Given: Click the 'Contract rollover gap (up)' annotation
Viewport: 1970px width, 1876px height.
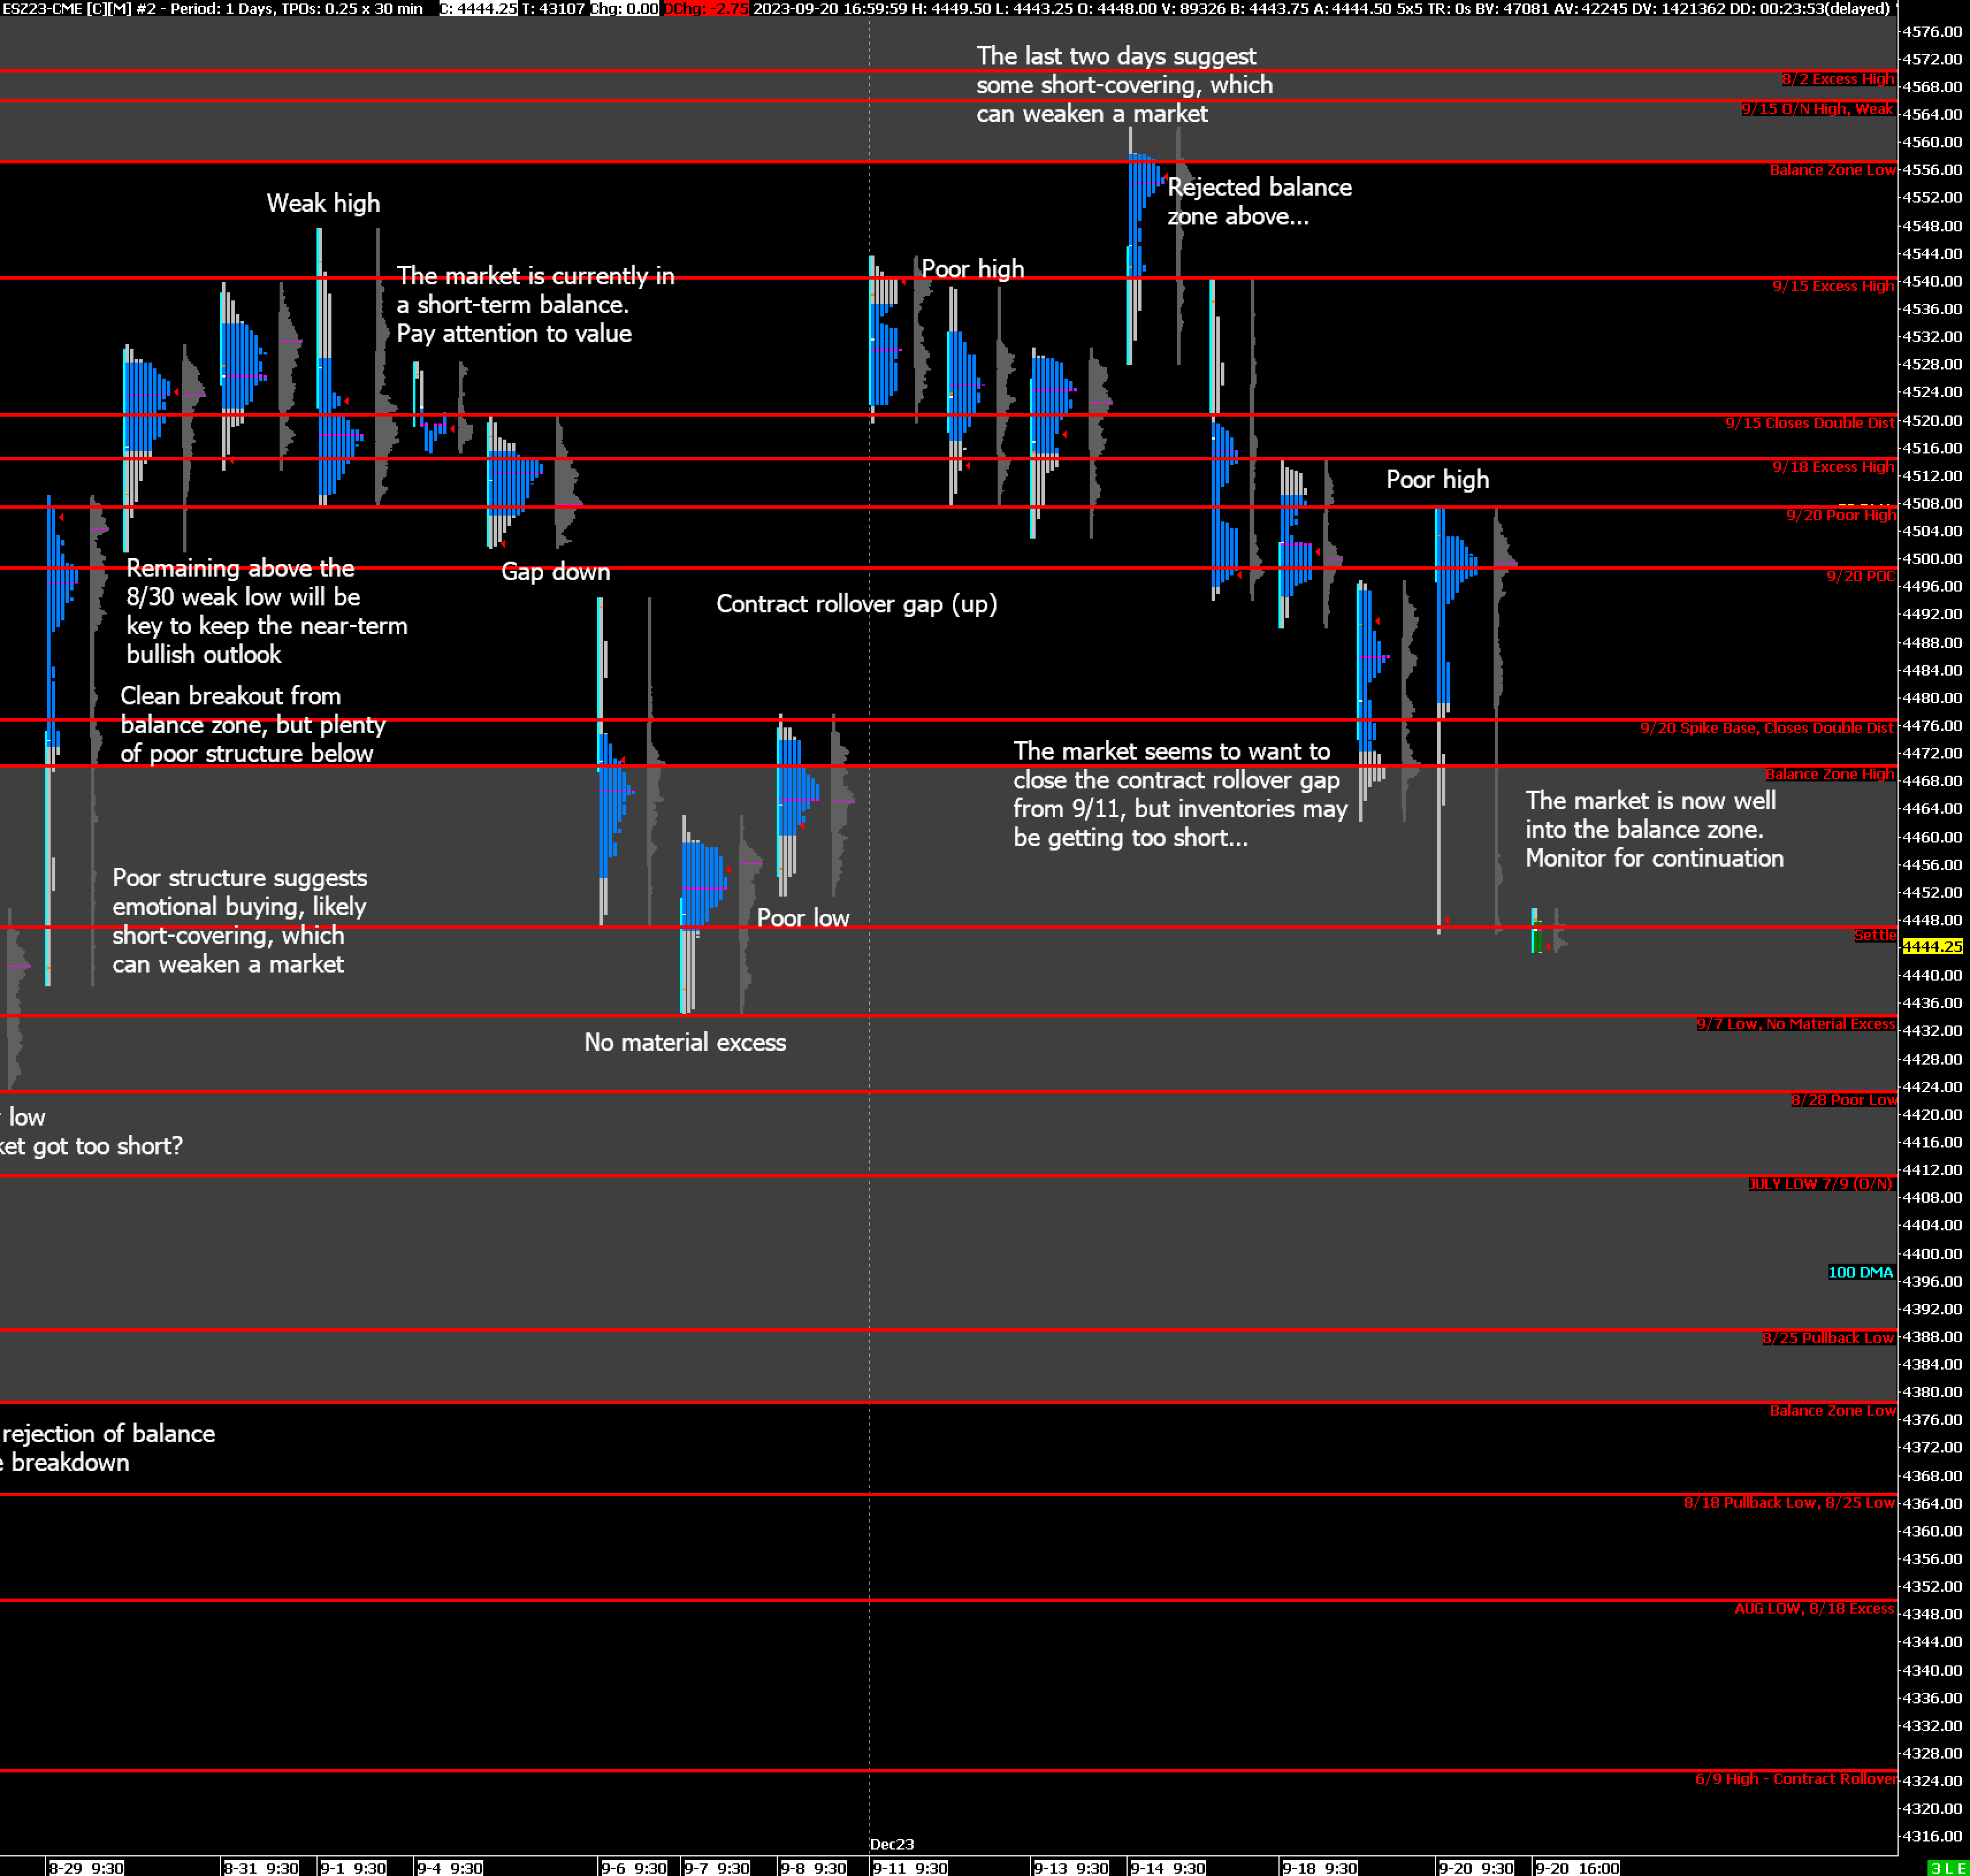Looking at the screenshot, I should pyautogui.click(x=856, y=604).
